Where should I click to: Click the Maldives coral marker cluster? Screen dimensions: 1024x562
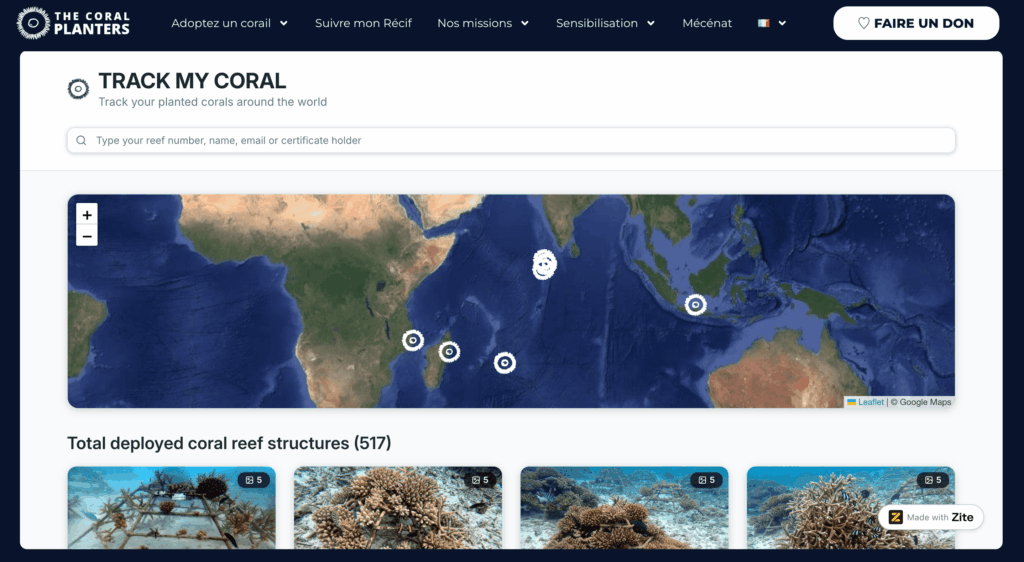[x=544, y=264]
